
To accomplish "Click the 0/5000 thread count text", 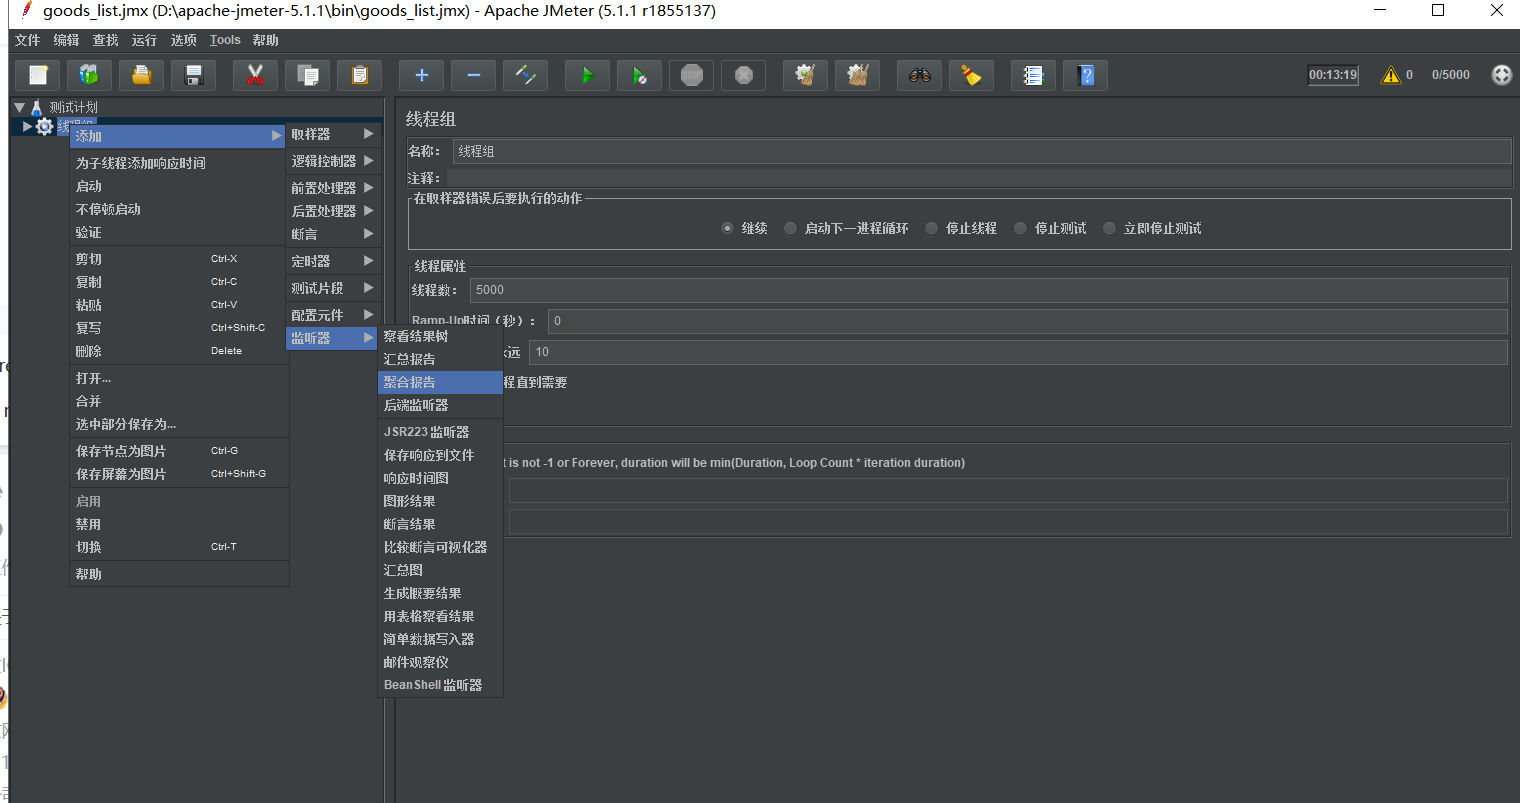I will coord(1450,75).
